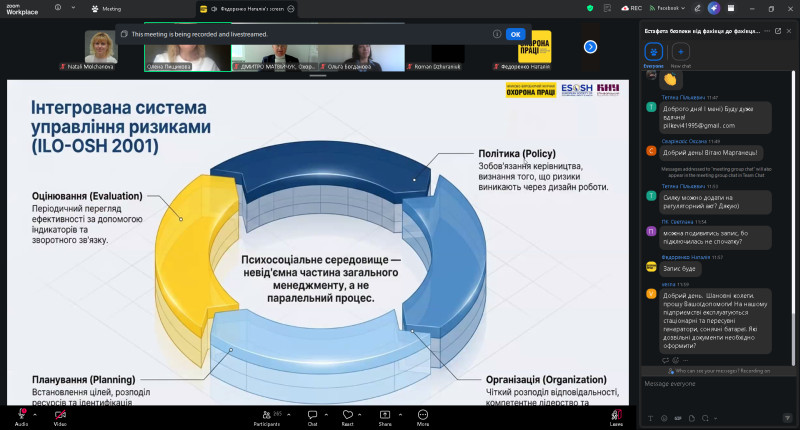800x430 pixels.
Task: Select the Everyone chat tab
Action: 653,52
